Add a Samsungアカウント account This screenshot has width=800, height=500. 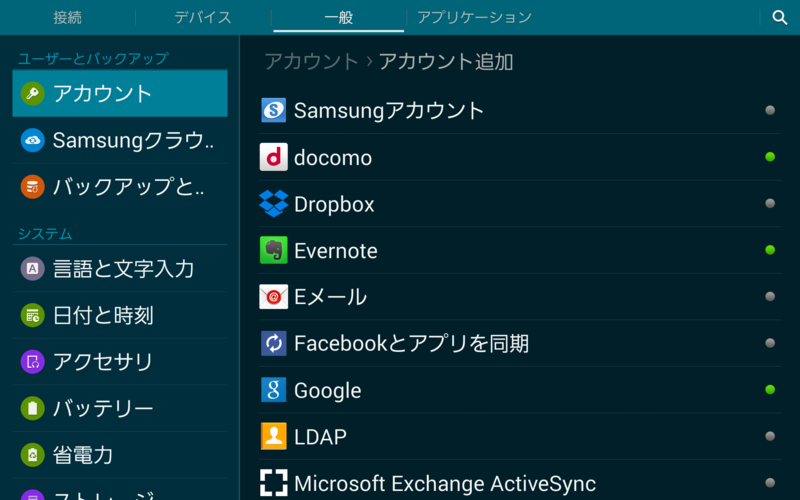click(x=519, y=110)
